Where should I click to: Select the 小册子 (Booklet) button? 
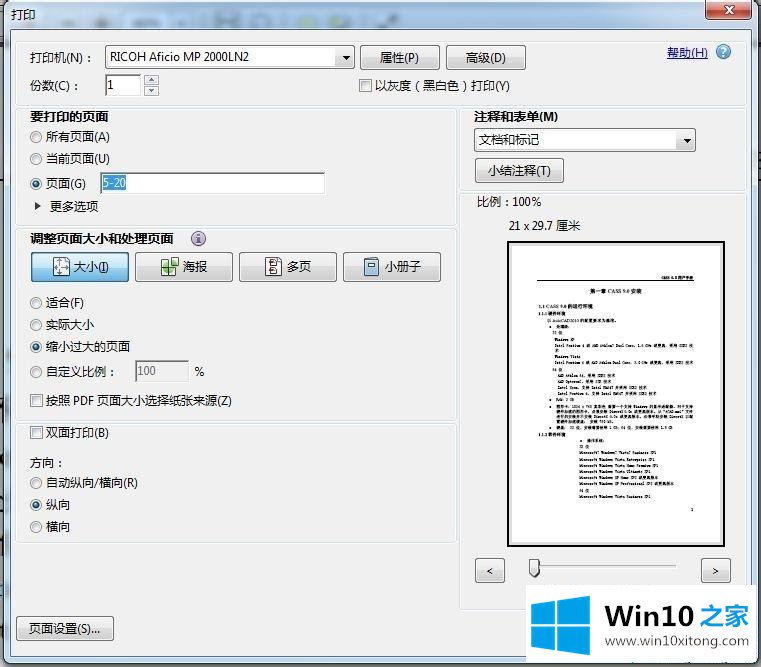(392, 267)
